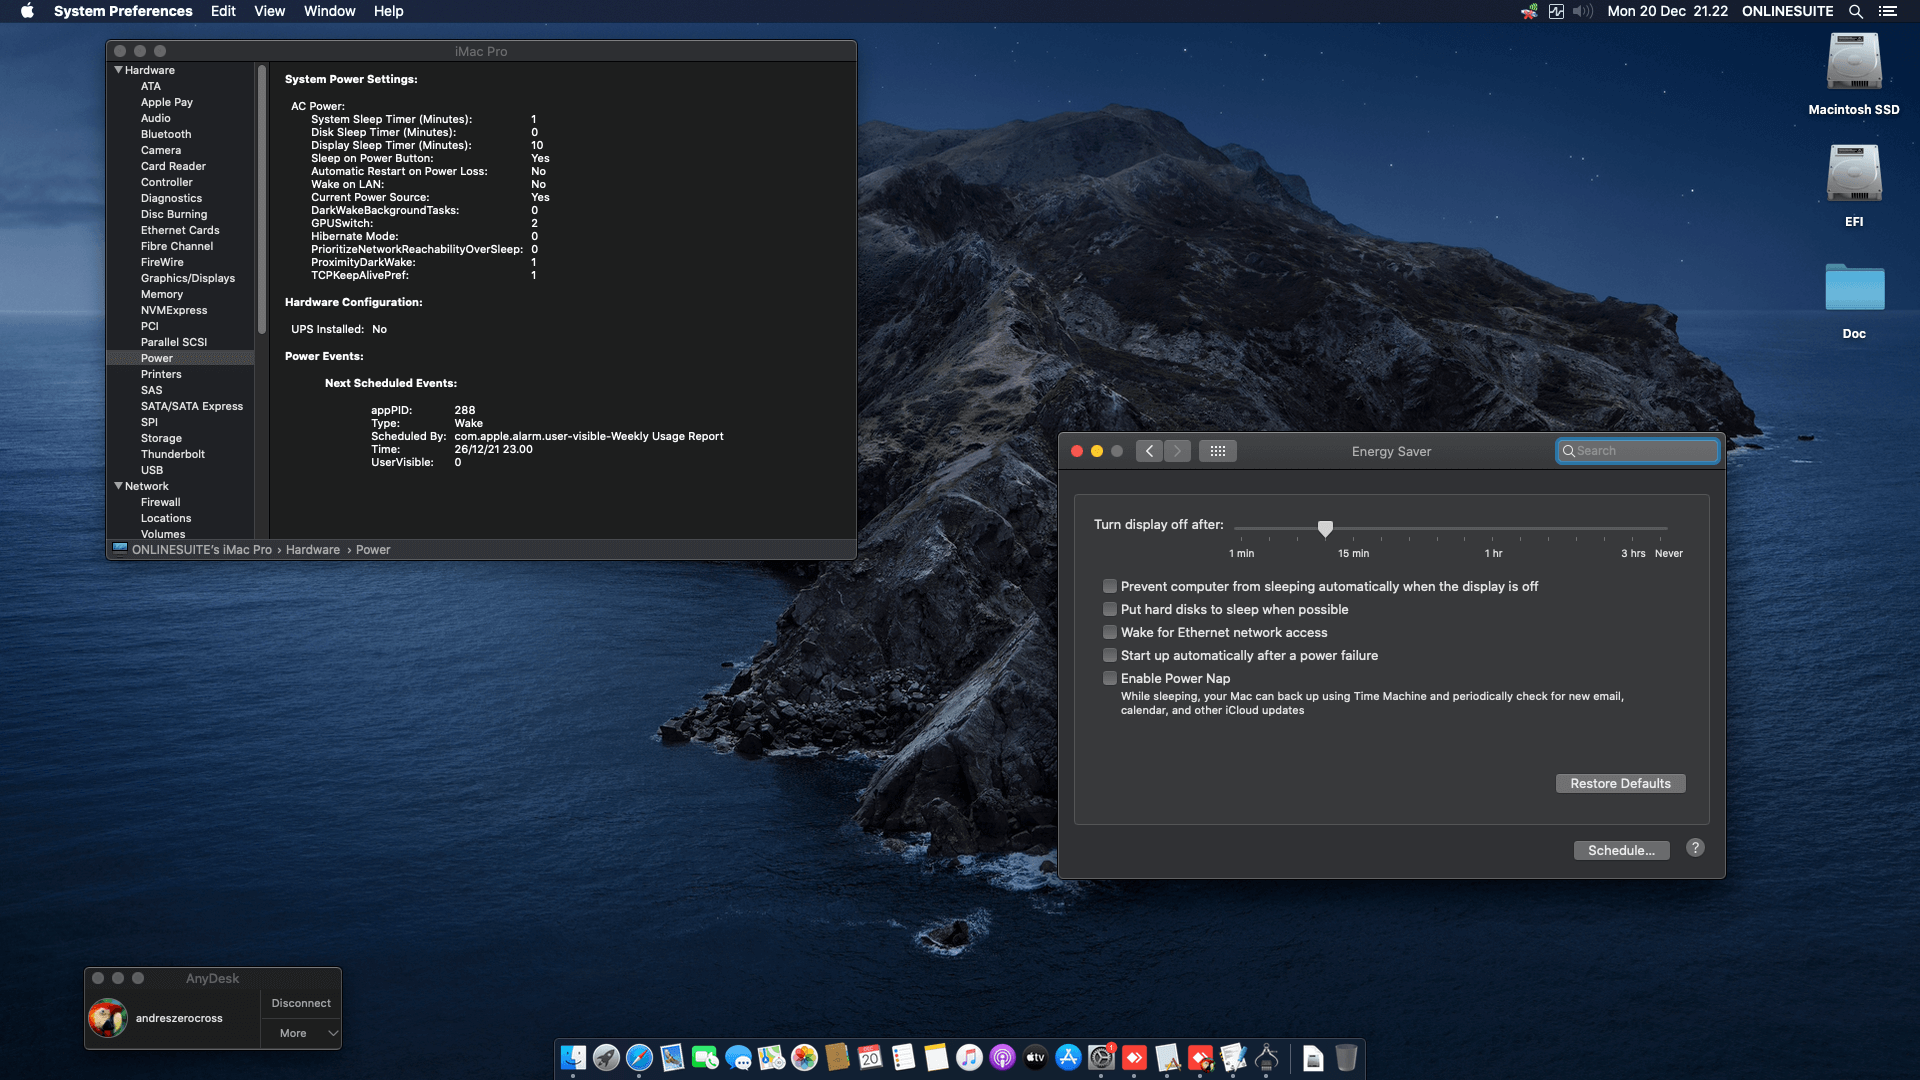Open the Trash in the Dock
The width and height of the screenshot is (1920, 1080).
1346,1057
